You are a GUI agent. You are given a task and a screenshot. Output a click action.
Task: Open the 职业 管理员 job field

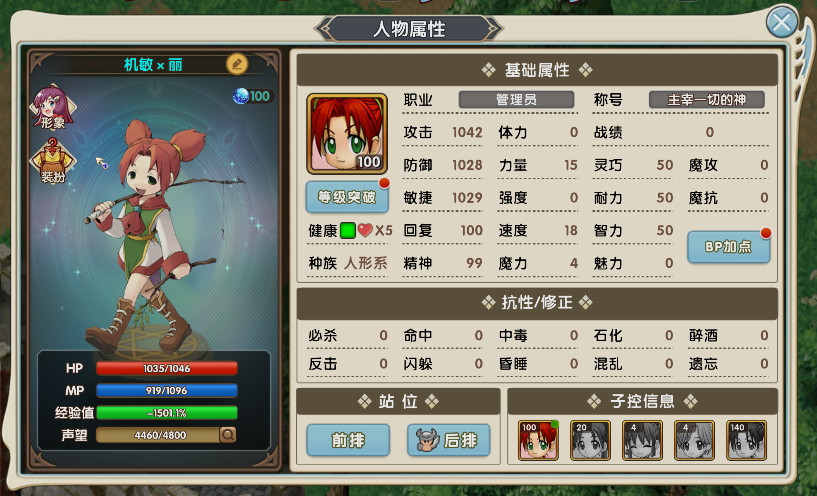point(516,100)
